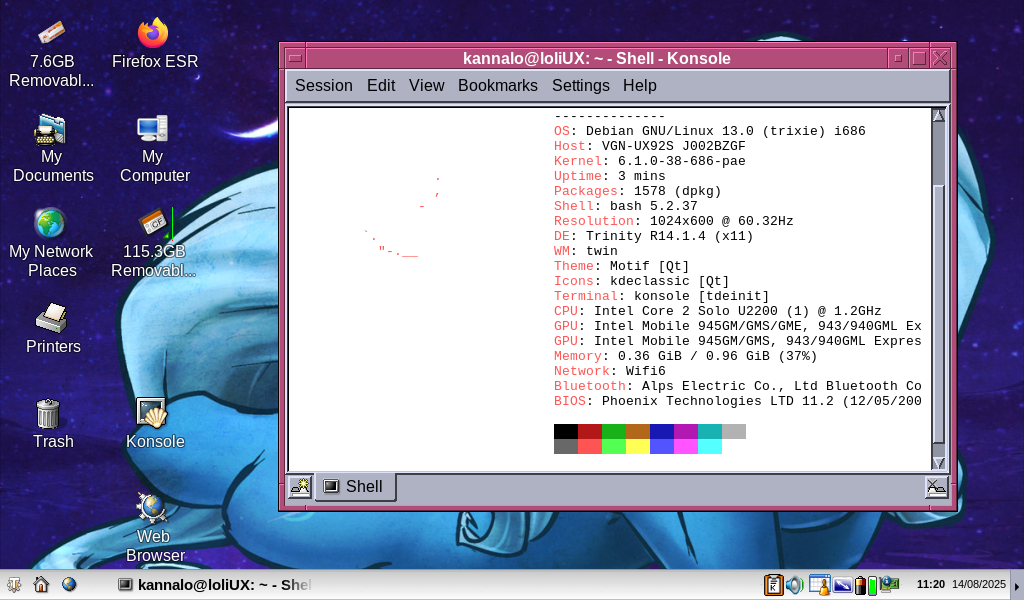Open the View menu
Image resolution: width=1024 pixels, height=600 pixels.
[426, 86]
